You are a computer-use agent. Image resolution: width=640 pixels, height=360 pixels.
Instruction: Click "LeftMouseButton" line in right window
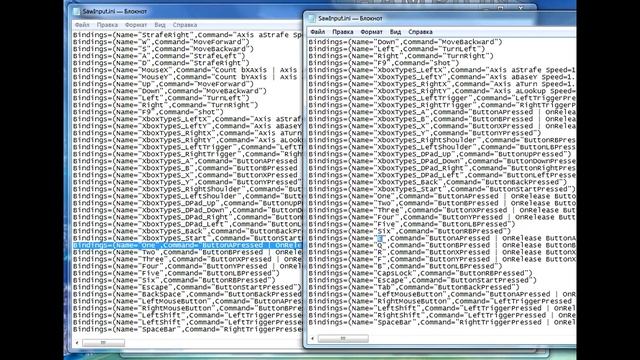pyautogui.click(x=442, y=294)
